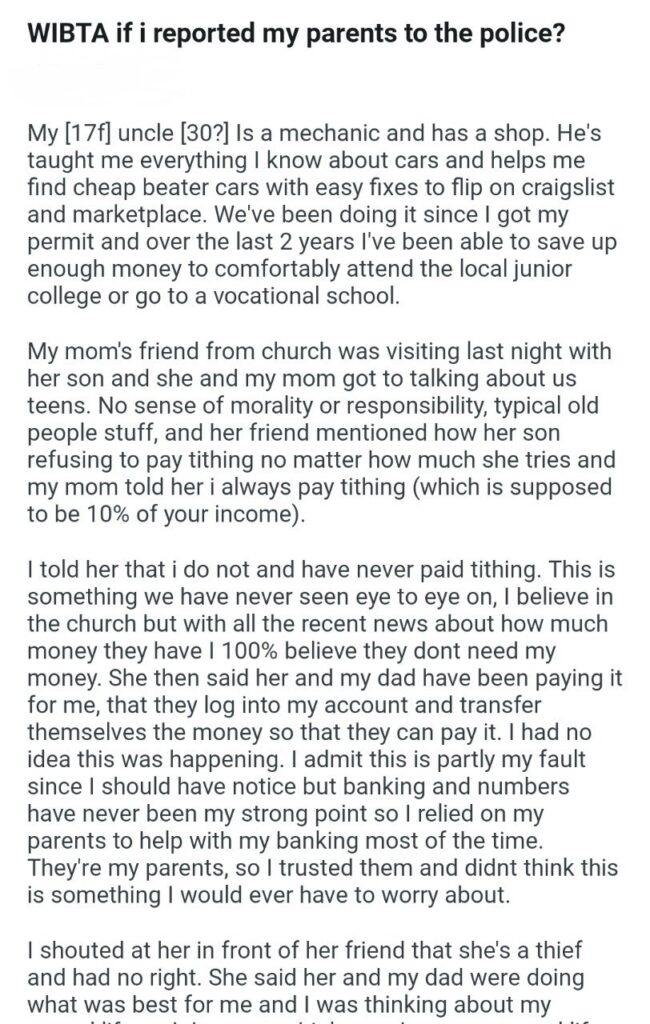Image resolution: width=650 pixels, height=1024 pixels.
Task: Click the post title about reporting parents
Action: 295,33
